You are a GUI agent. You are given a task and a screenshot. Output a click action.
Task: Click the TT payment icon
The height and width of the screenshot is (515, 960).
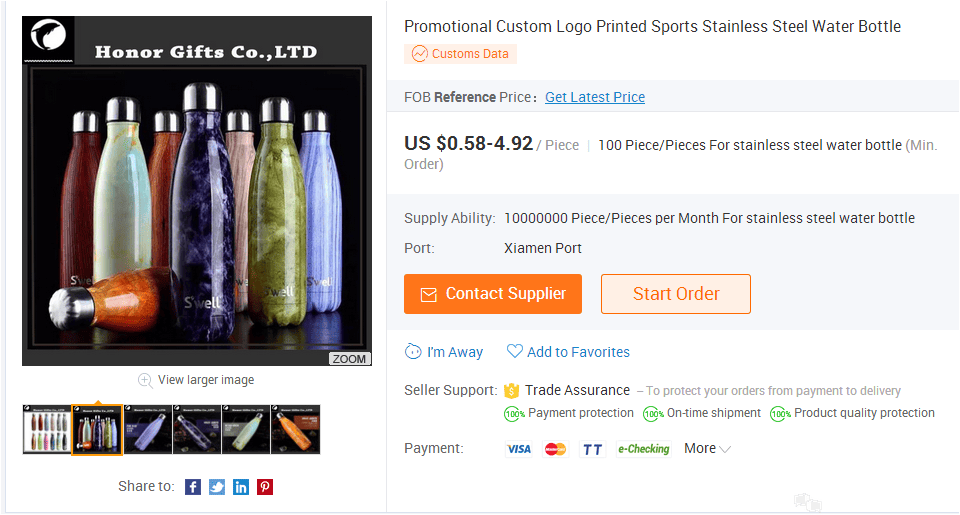coord(592,449)
